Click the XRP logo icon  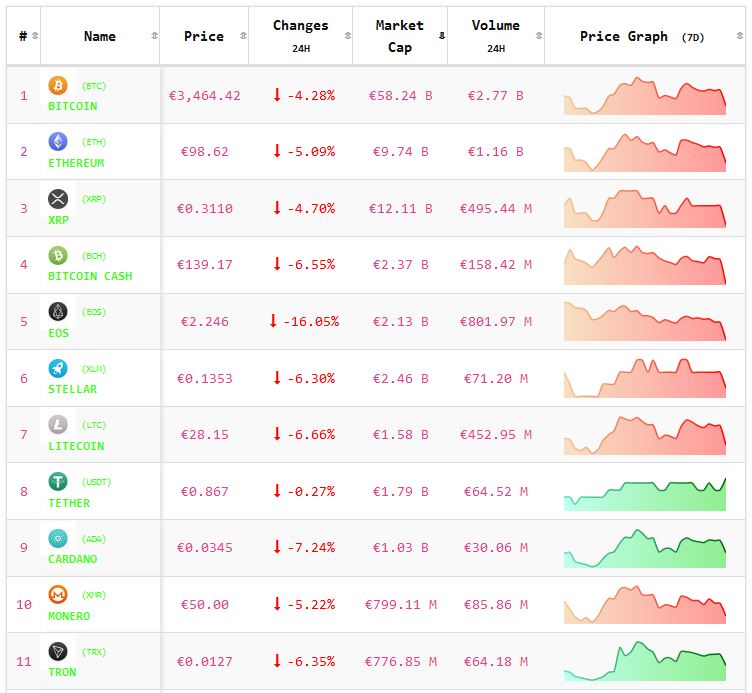pyautogui.click(x=58, y=199)
